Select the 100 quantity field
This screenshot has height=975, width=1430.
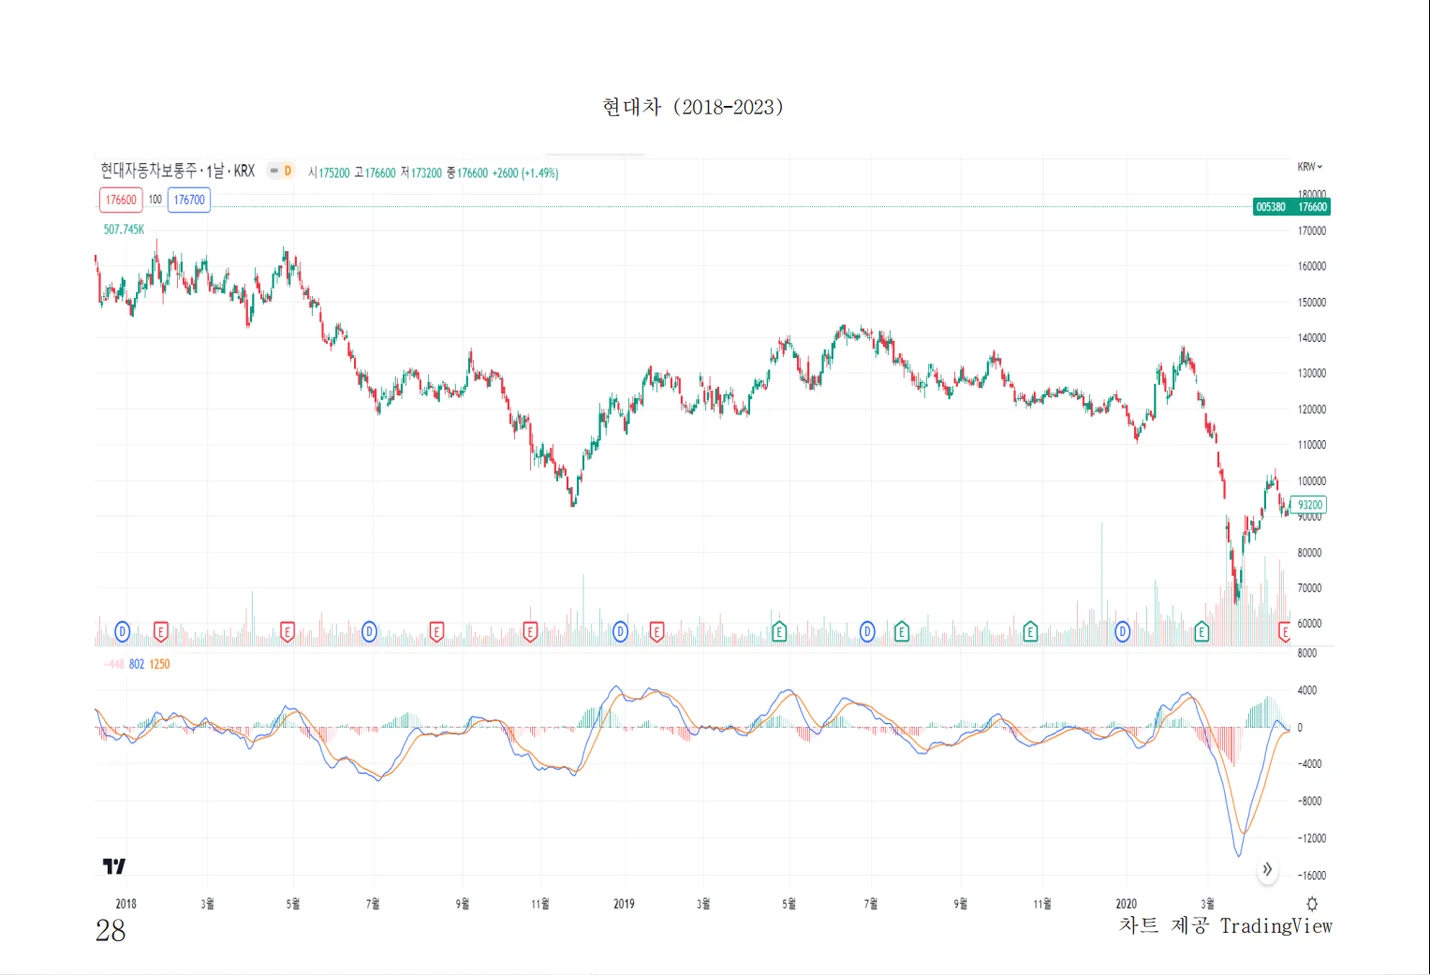[155, 200]
